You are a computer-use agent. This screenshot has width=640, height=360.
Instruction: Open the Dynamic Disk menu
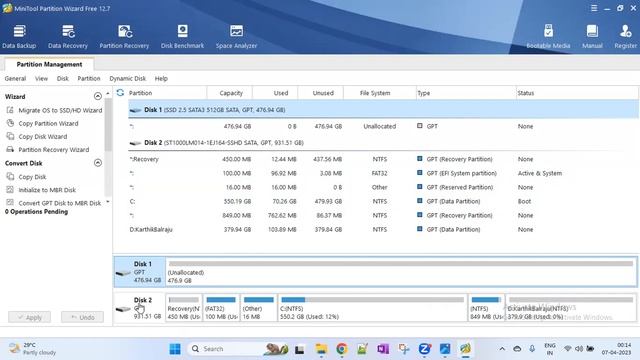(x=127, y=78)
